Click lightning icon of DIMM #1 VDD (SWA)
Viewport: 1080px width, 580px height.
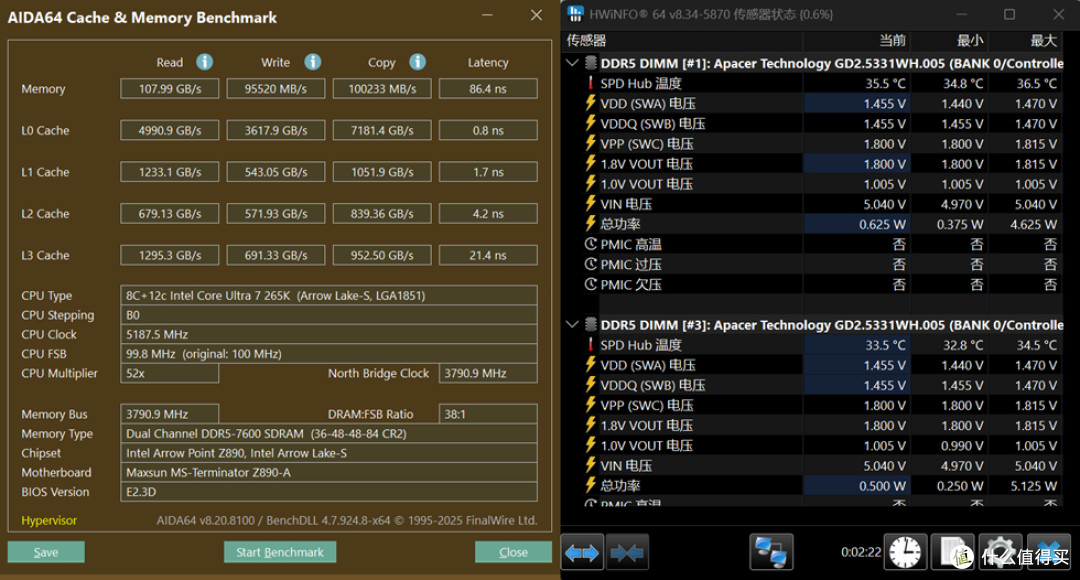coord(590,103)
